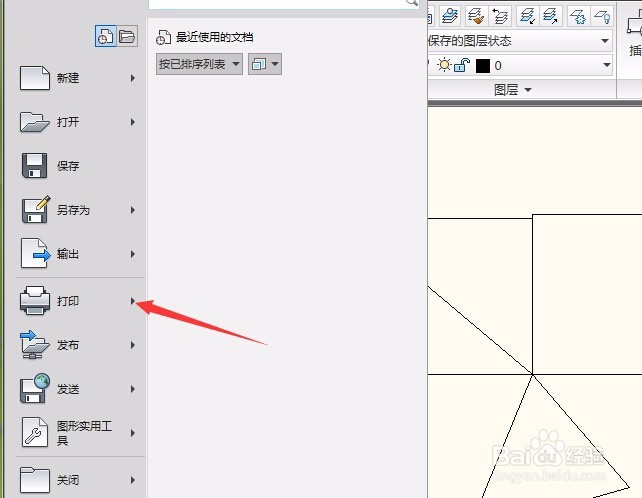Viewport: 642px width, 498px height.
Task: Click the previous layer state icon
Action: tap(500, 16)
